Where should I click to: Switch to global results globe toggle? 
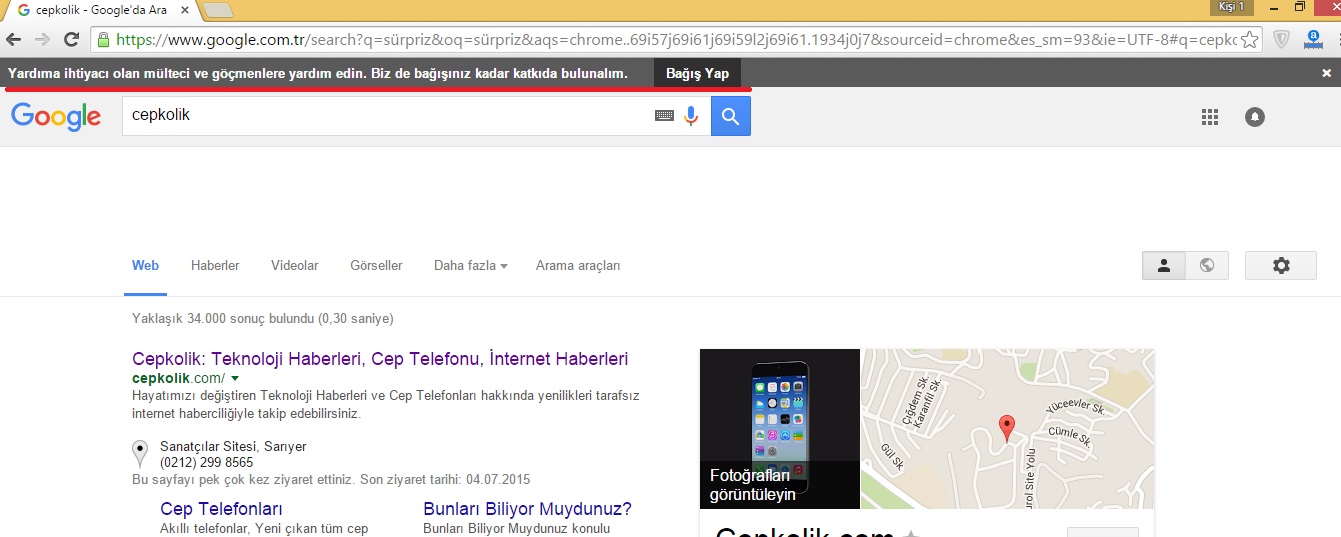[1207, 265]
